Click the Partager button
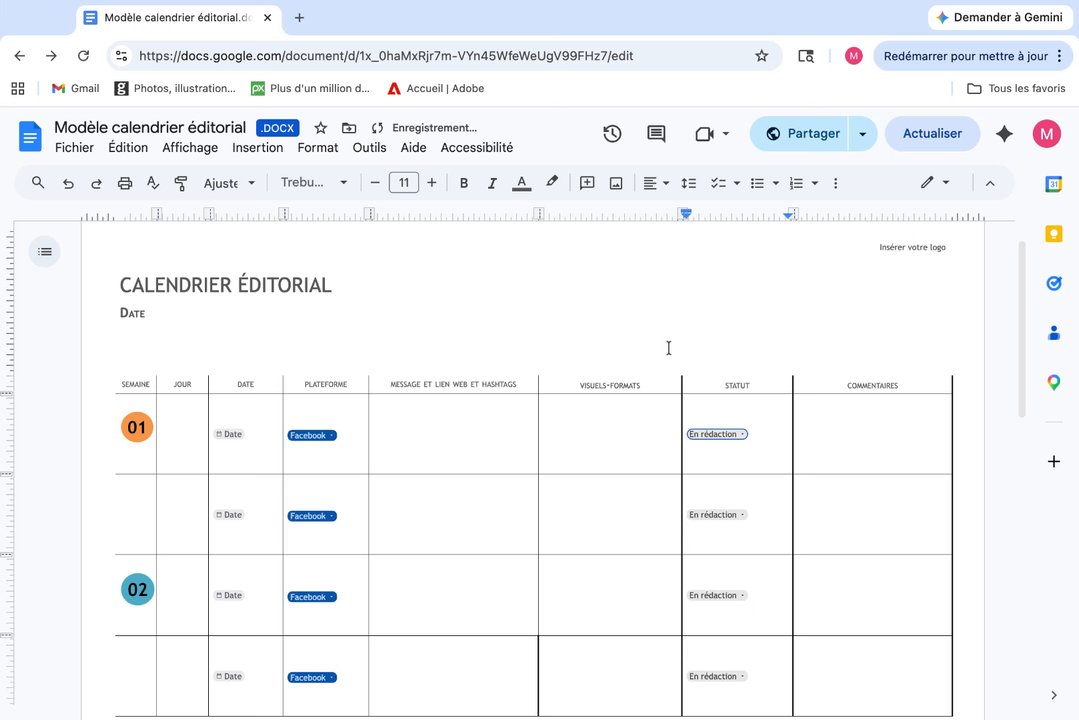1079x720 pixels. click(x=802, y=134)
